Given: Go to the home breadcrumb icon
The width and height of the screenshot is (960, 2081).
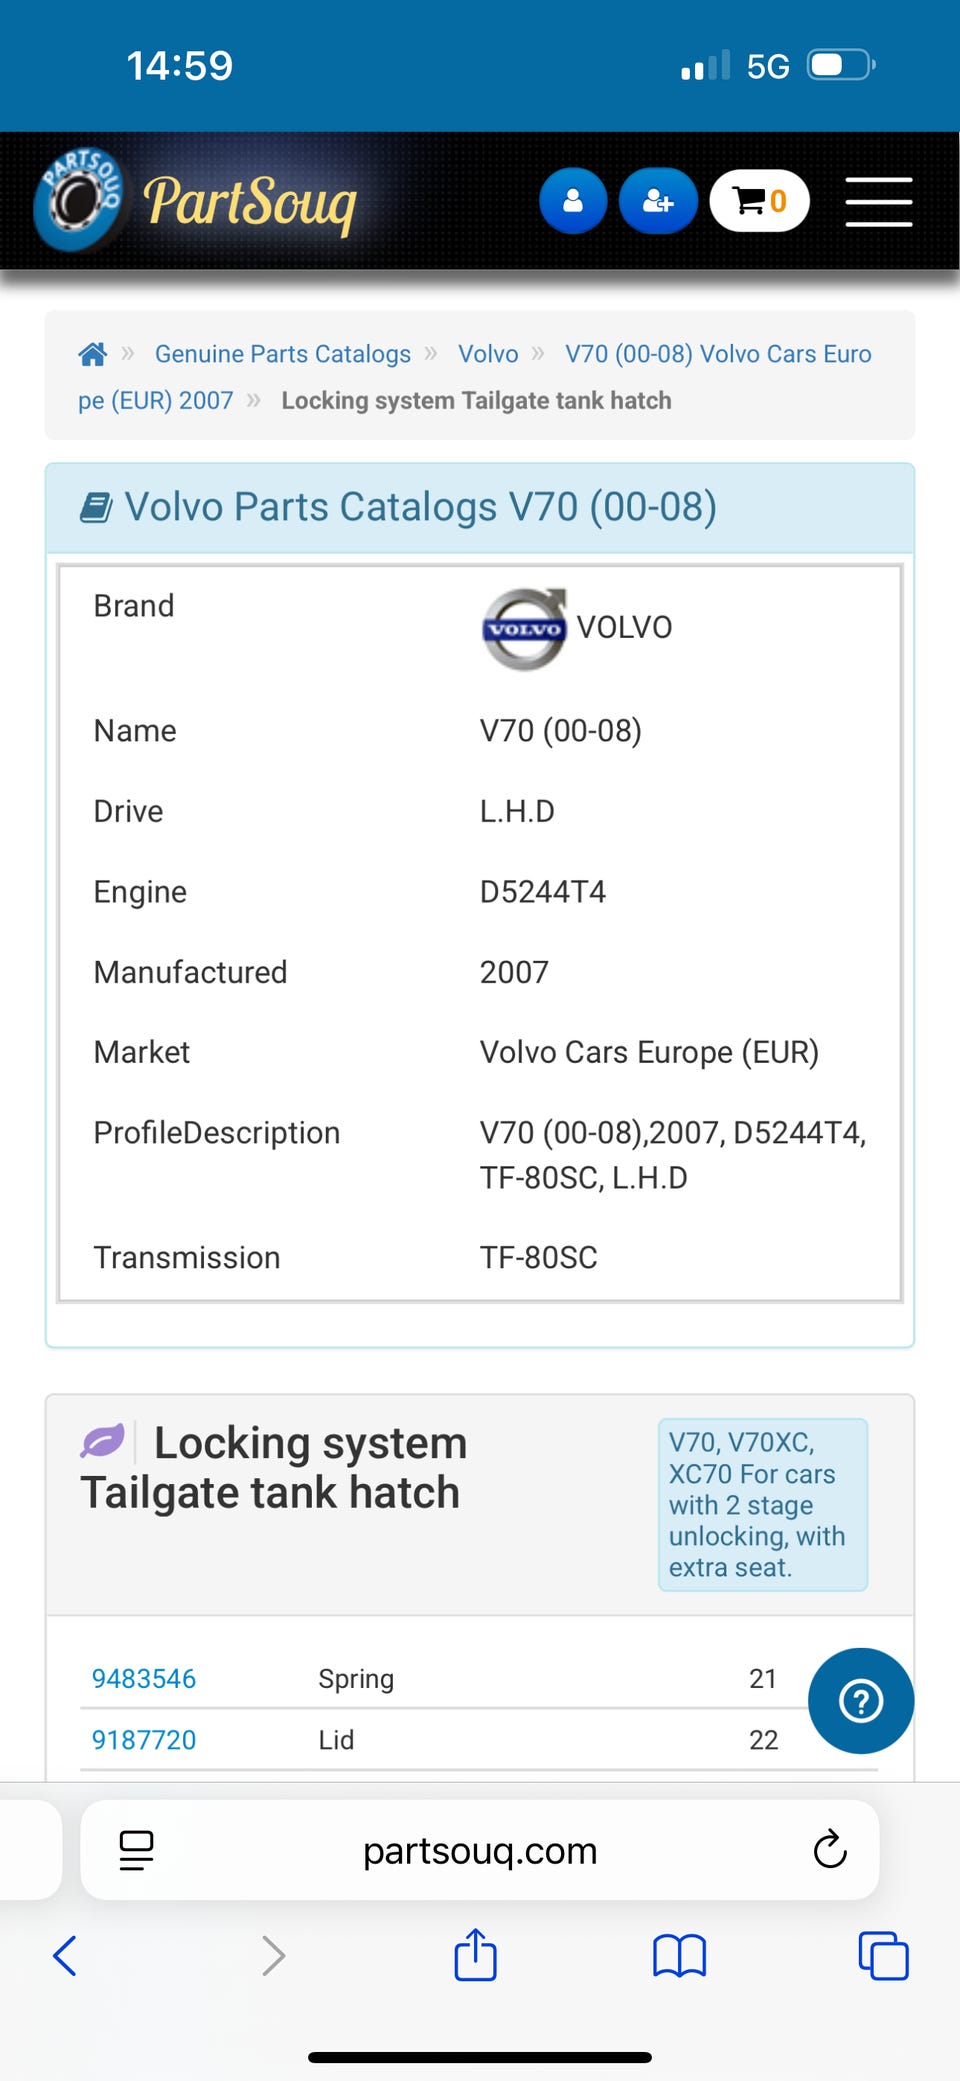Looking at the screenshot, I should [x=93, y=354].
